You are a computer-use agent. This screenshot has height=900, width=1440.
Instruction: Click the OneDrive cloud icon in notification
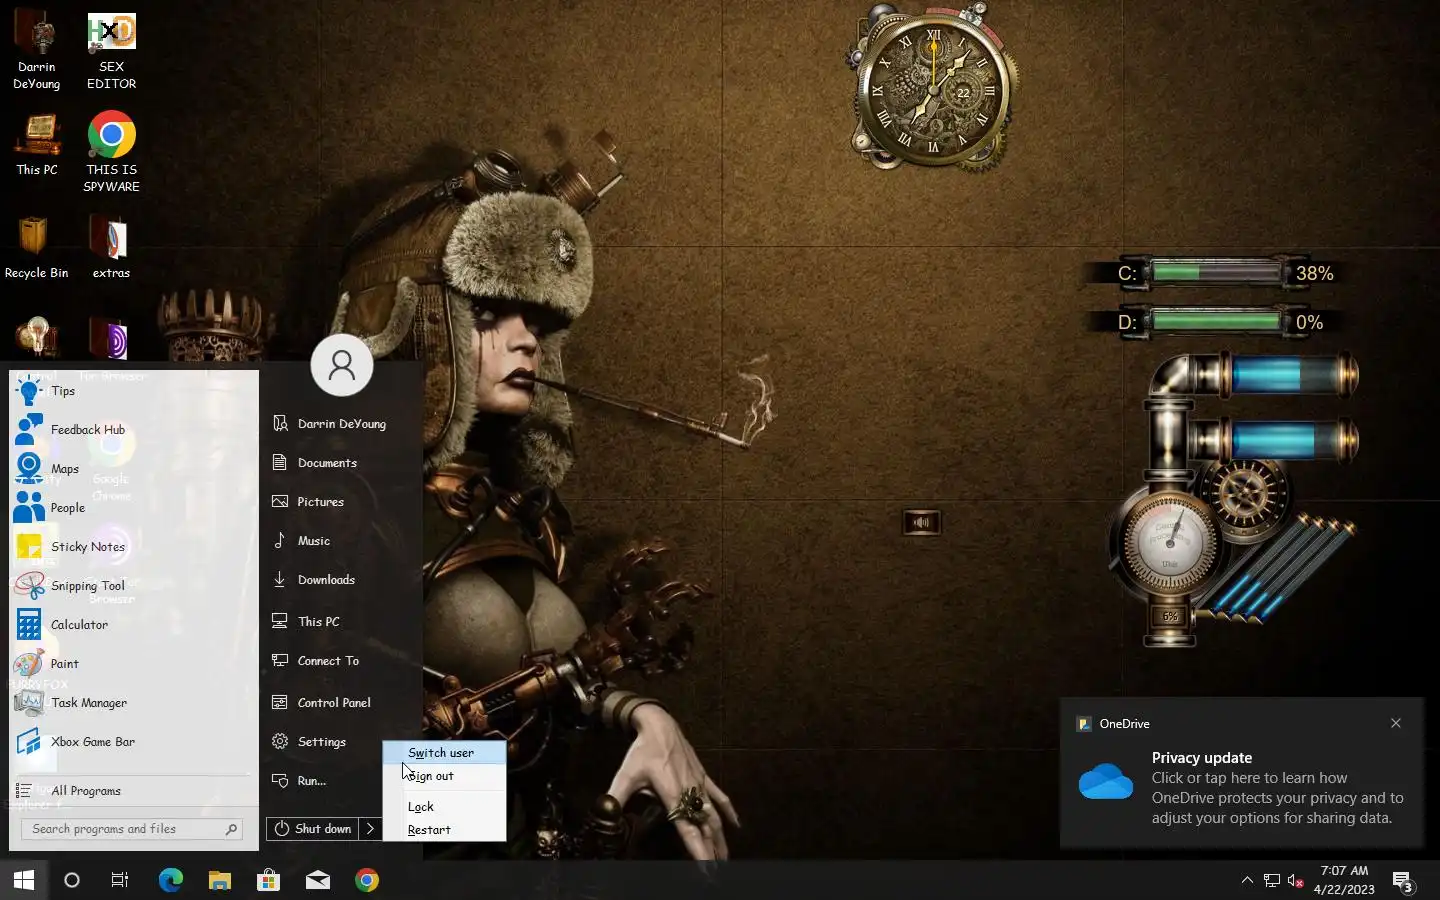(1106, 781)
